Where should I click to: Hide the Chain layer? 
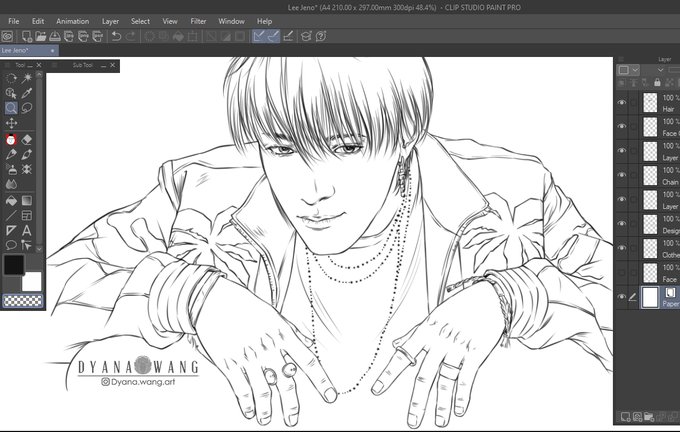point(622,175)
